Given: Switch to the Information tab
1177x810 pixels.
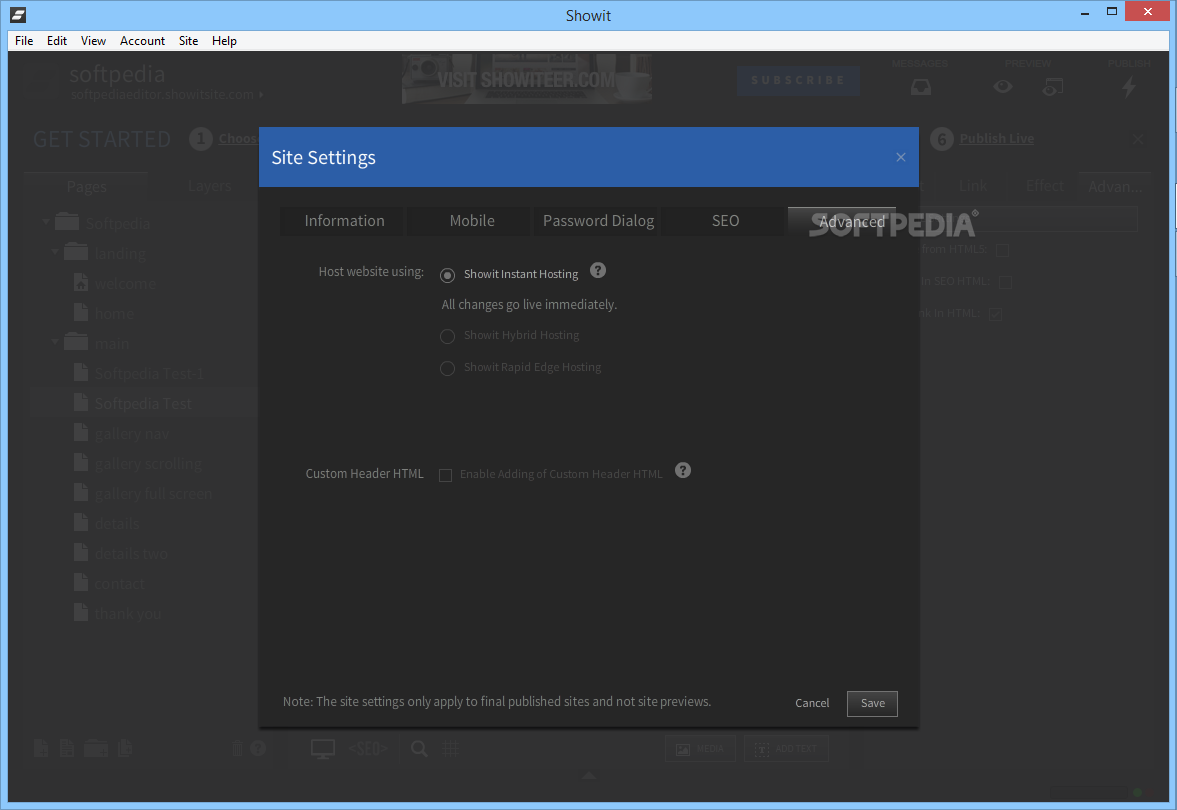Looking at the screenshot, I should pos(344,221).
